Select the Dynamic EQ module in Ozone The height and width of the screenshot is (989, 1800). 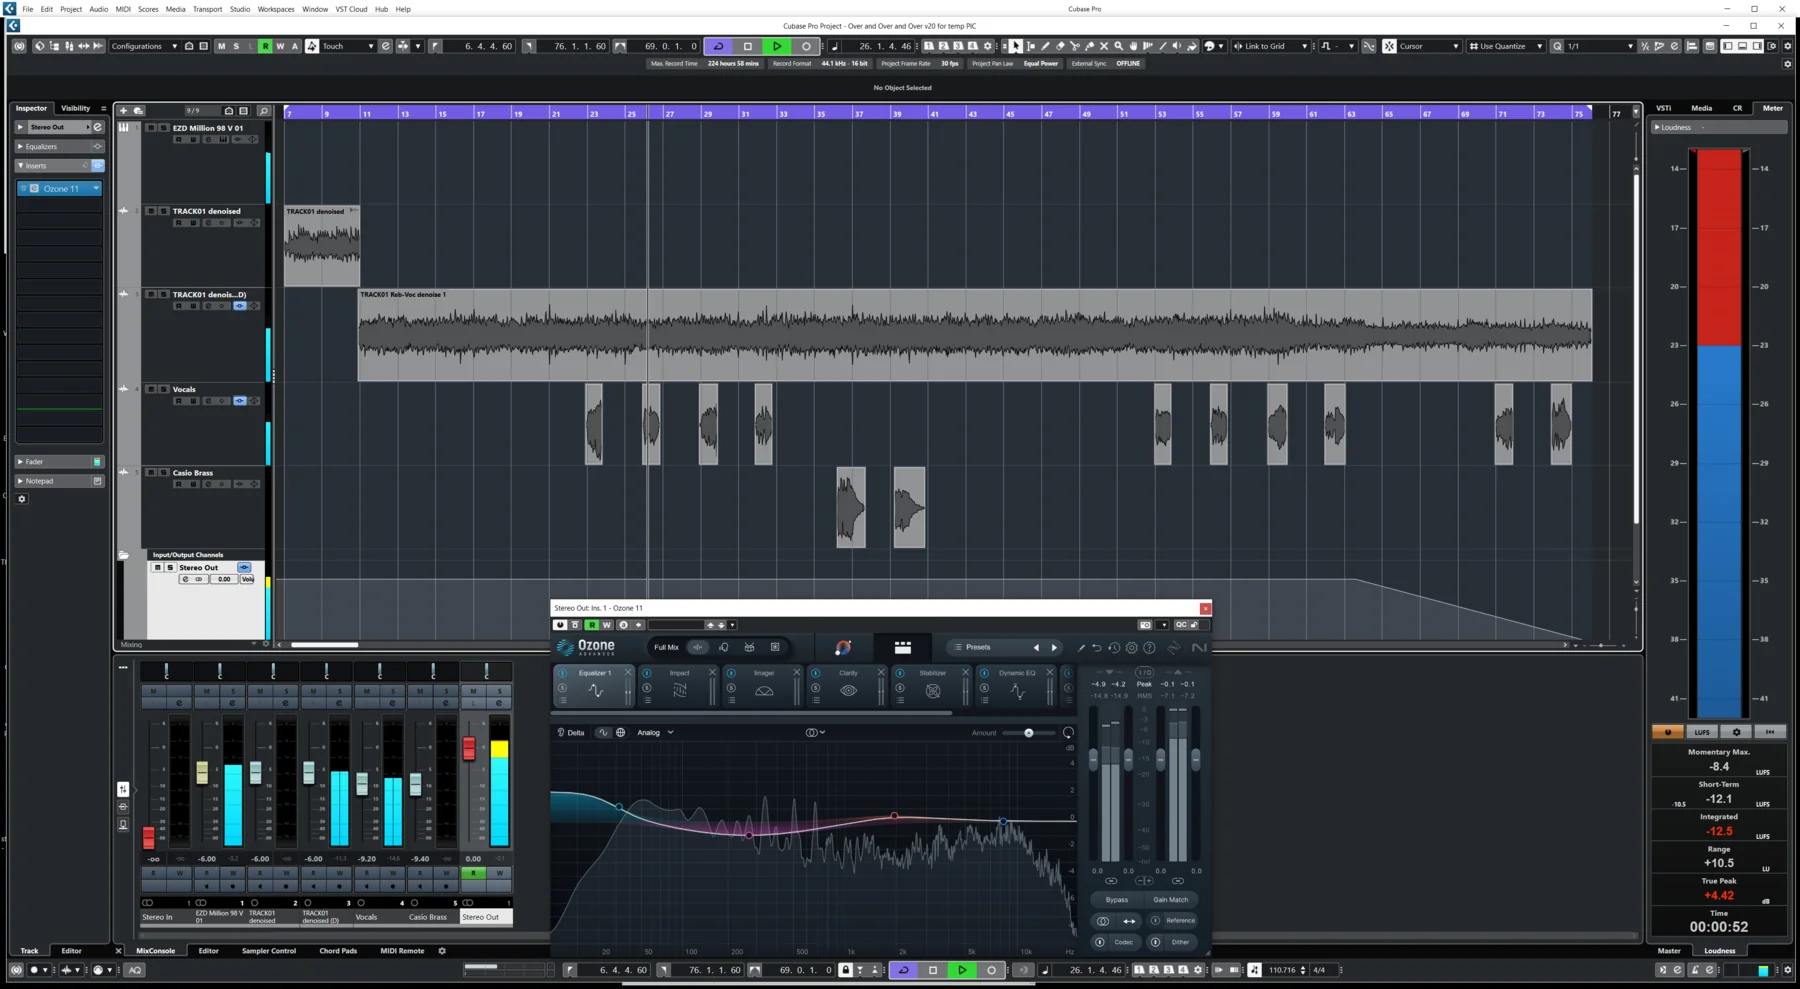click(x=1017, y=685)
